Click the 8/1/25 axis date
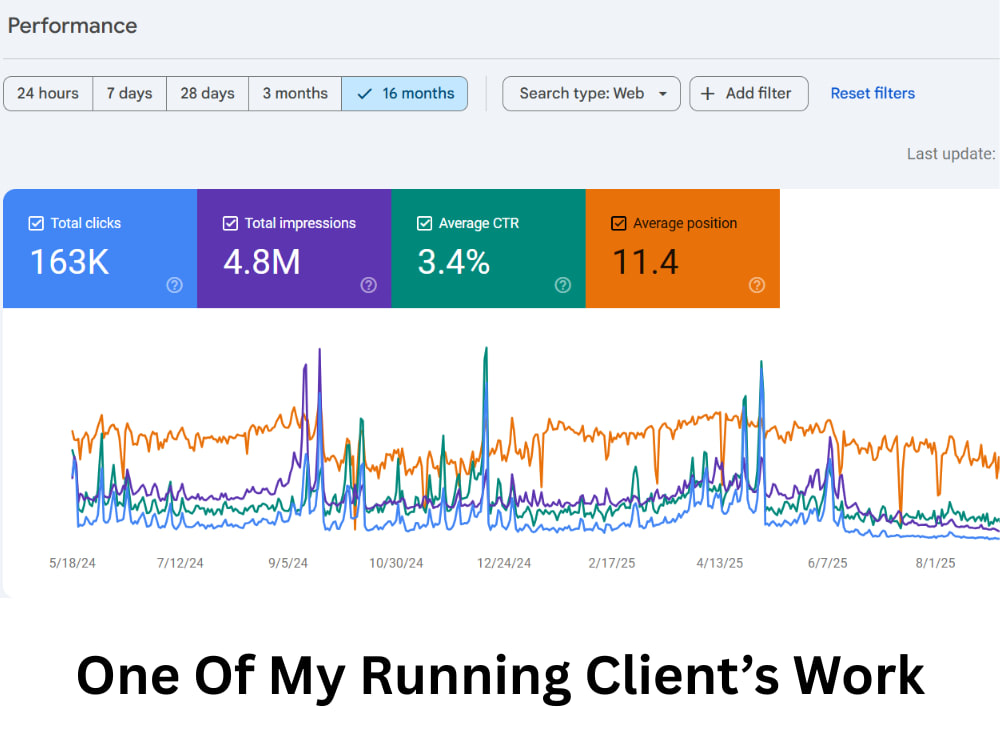1000x750 pixels. coord(936,563)
